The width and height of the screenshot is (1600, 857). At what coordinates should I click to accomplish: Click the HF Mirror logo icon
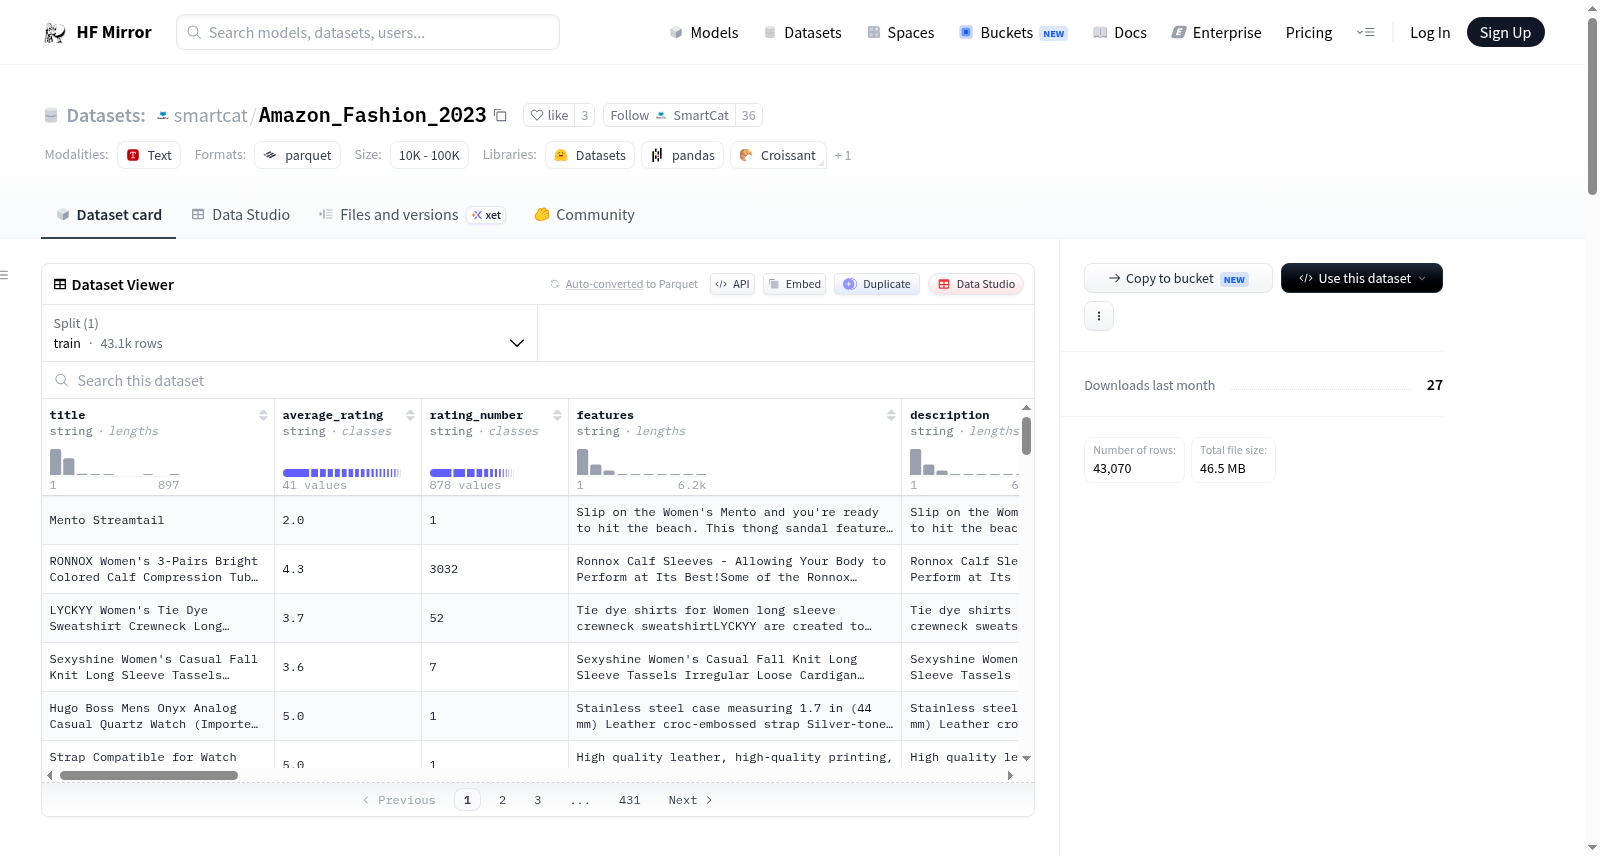pos(55,33)
